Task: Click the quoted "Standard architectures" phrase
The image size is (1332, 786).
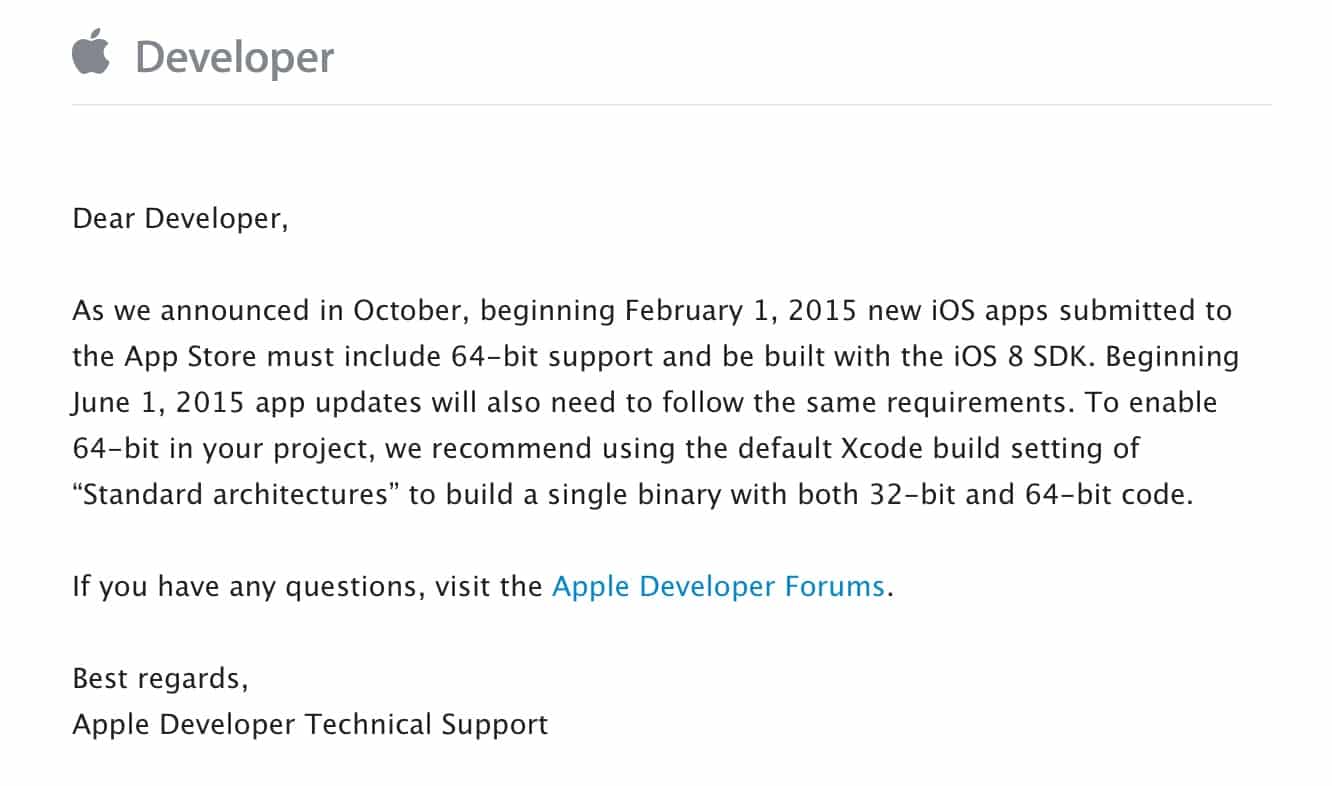Action: [236, 494]
